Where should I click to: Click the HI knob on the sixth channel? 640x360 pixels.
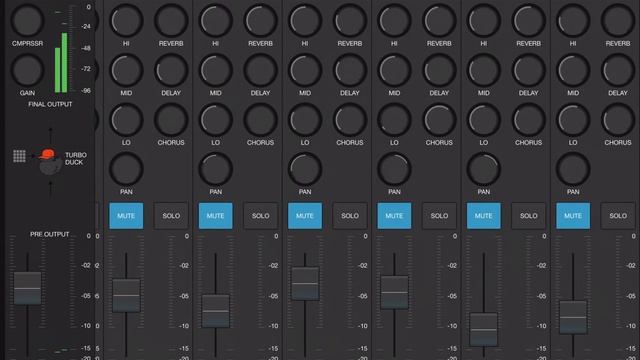[x=573, y=20]
